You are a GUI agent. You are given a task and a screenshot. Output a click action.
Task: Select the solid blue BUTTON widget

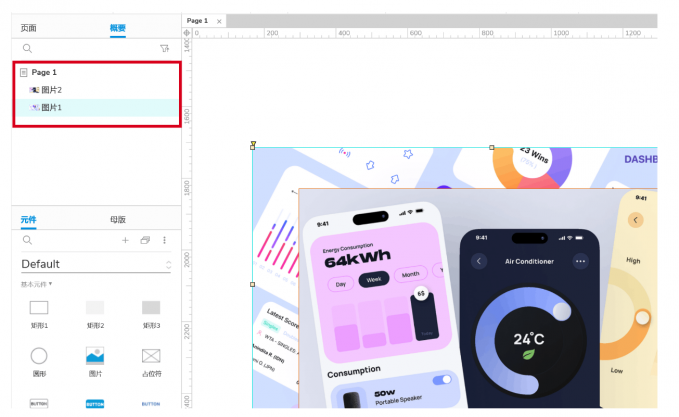tap(95, 404)
